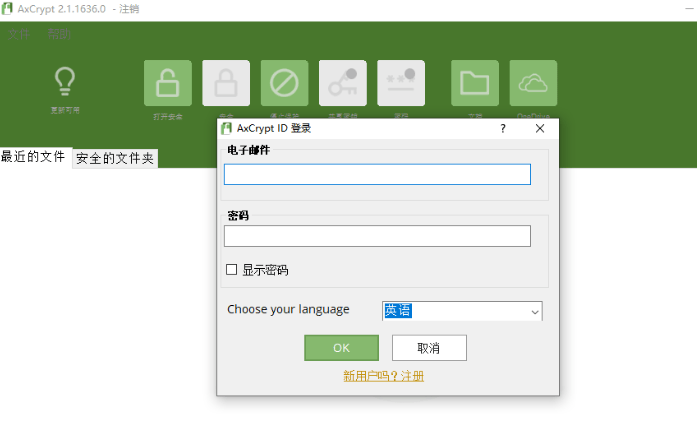Open the folder documents toolbar icon

click(475, 83)
